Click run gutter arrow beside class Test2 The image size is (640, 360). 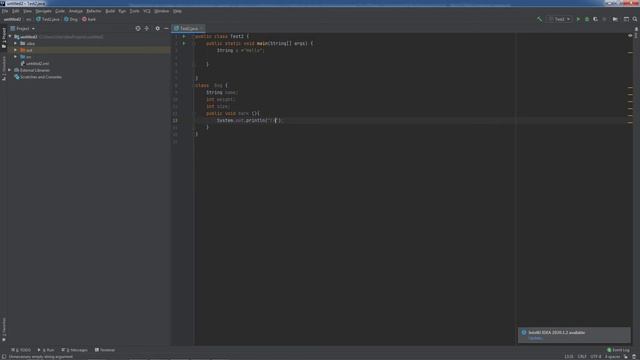pyautogui.click(x=184, y=36)
